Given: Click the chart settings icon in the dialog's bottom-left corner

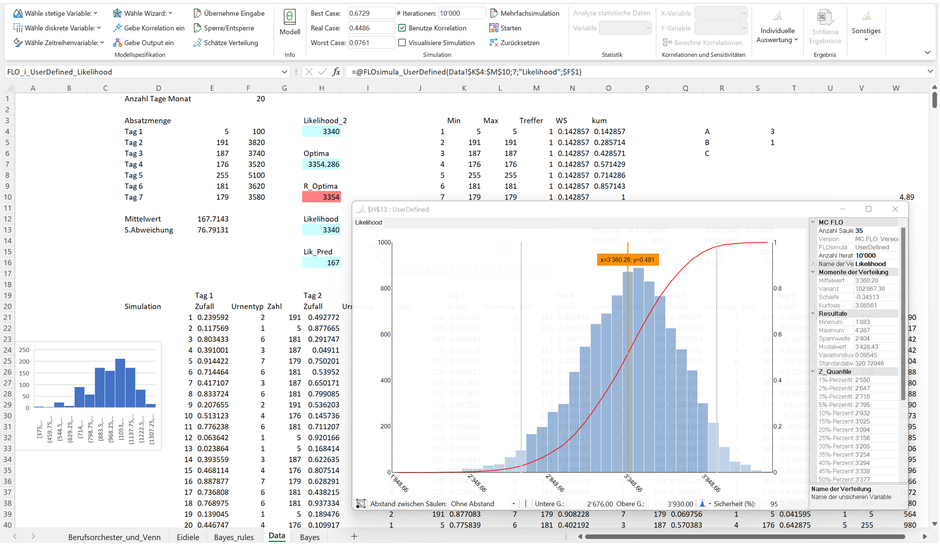Looking at the screenshot, I should (360, 504).
